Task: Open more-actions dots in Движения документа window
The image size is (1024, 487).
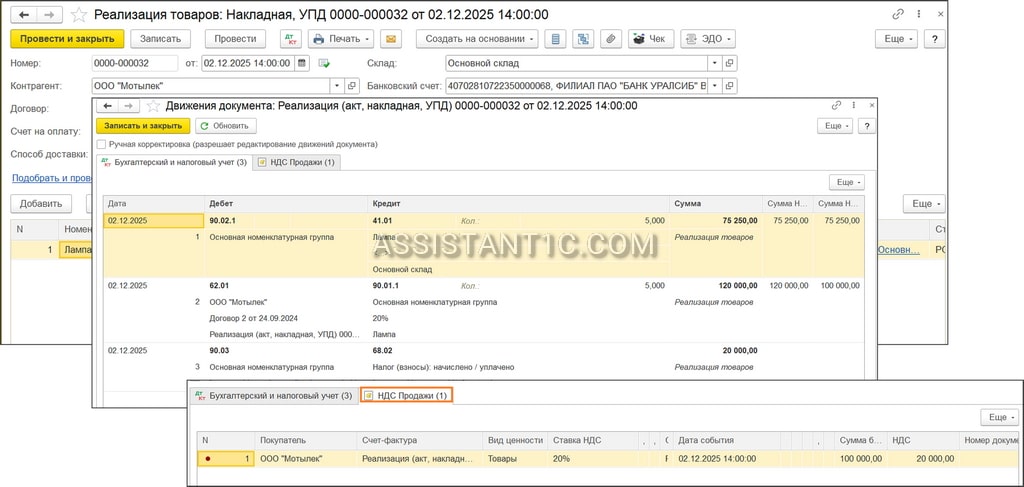Action: click(854, 106)
